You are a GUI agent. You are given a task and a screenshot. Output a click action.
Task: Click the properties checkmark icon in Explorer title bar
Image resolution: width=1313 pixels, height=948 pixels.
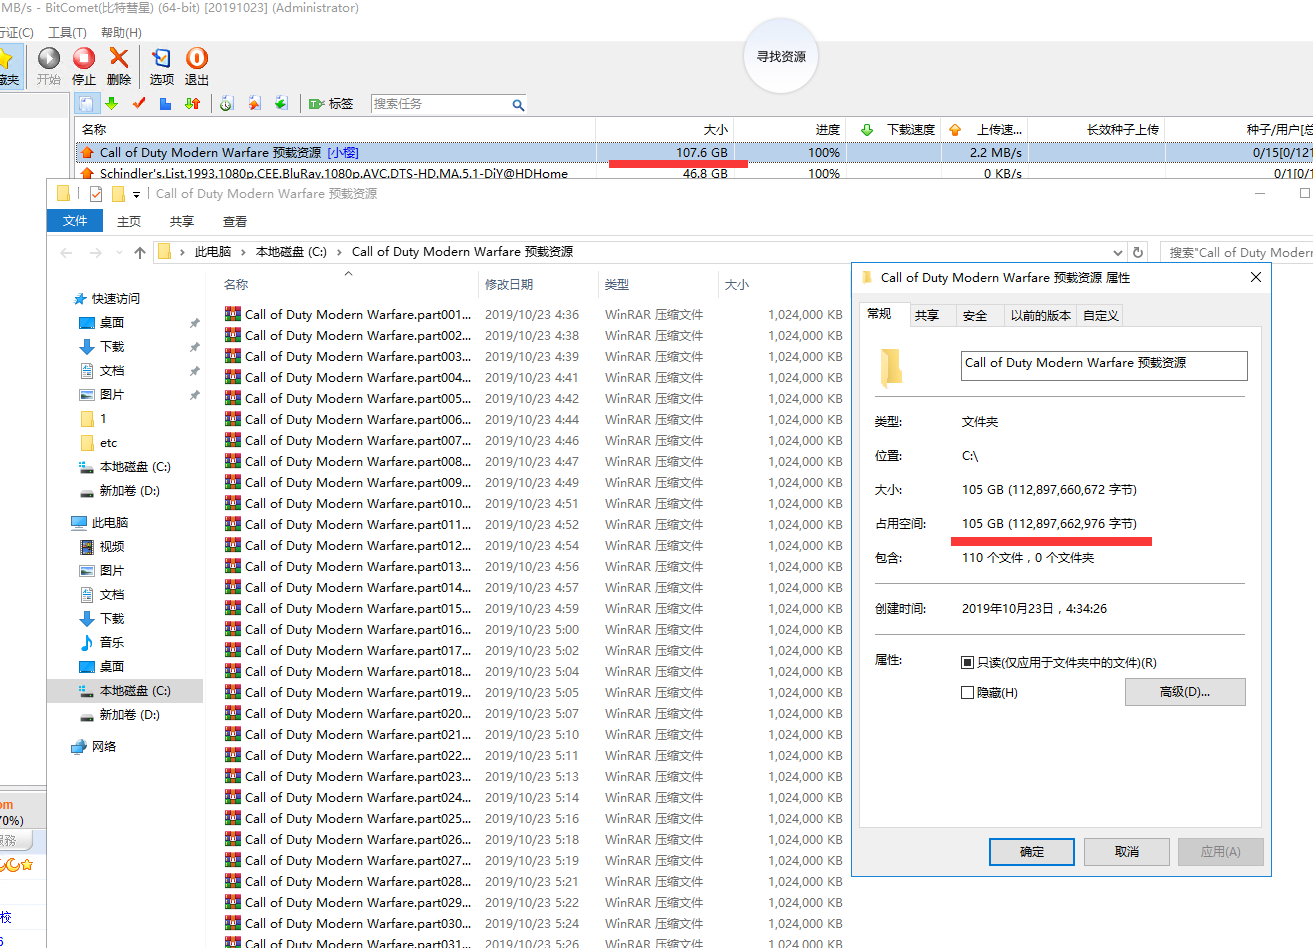(x=96, y=194)
